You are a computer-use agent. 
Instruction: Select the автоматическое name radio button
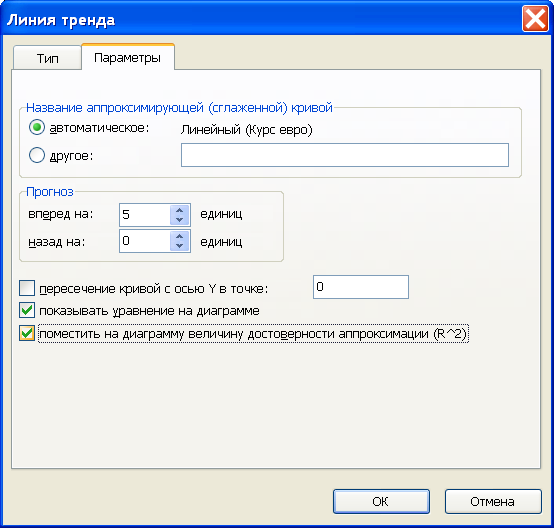[x=37, y=128]
